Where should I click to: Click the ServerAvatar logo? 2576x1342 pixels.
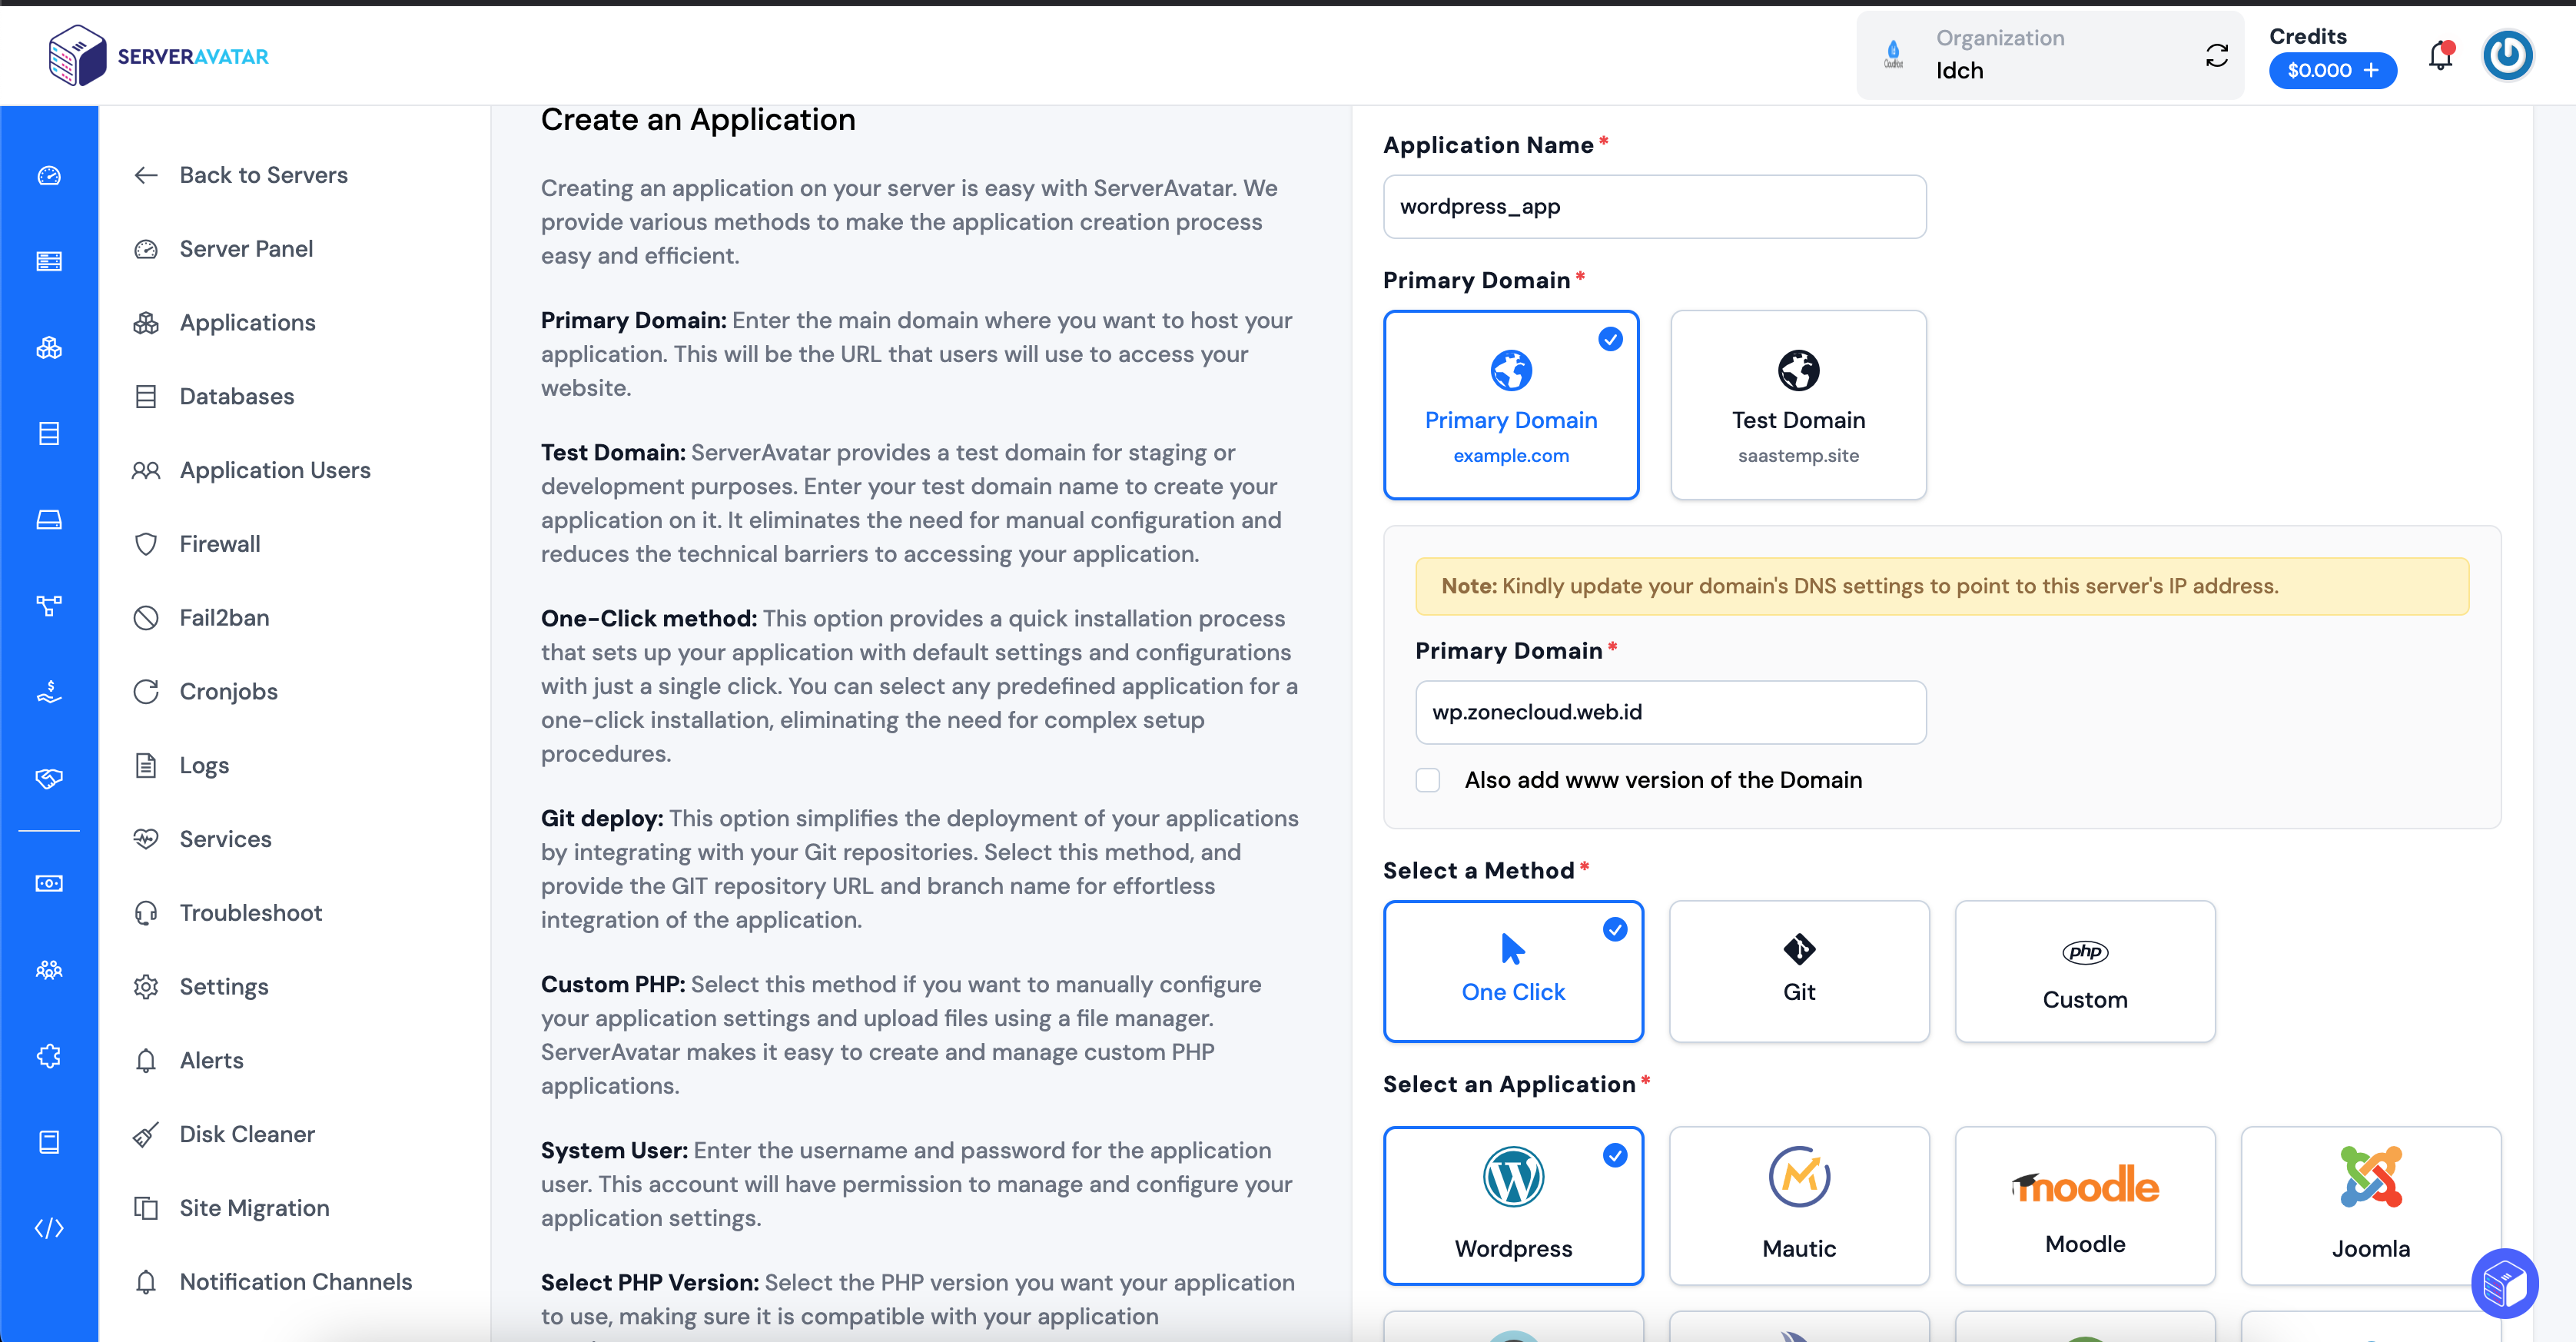click(158, 56)
